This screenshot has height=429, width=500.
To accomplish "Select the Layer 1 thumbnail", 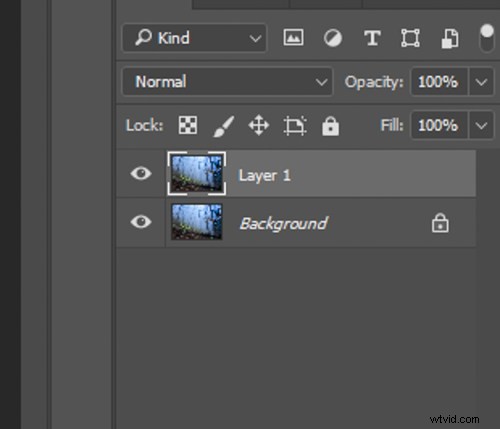I will (x=197, y=173).
